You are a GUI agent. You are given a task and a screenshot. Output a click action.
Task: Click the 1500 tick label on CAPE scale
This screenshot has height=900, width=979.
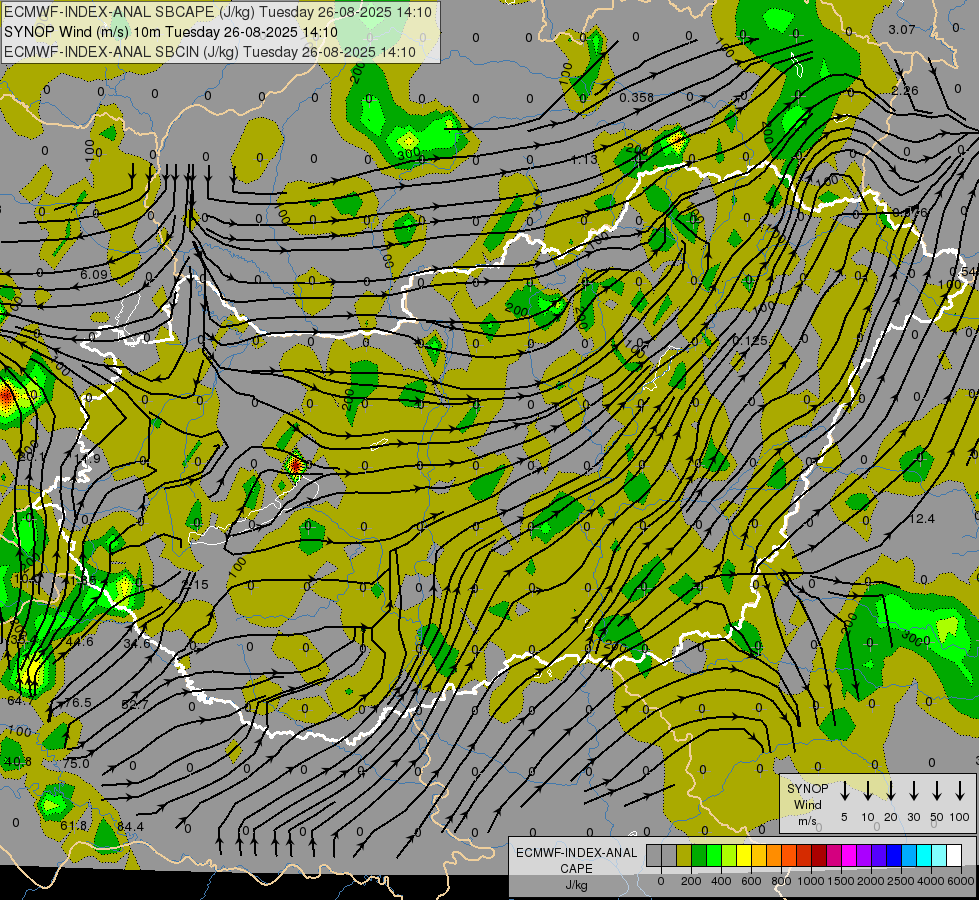(x=840, y=881)
